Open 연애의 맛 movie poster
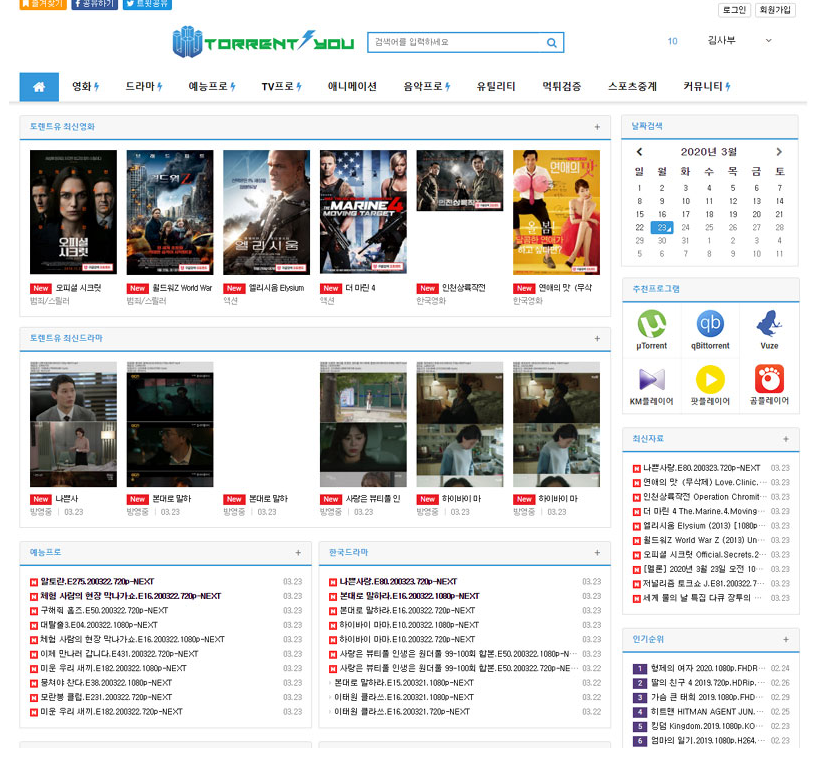 (556, 212)
